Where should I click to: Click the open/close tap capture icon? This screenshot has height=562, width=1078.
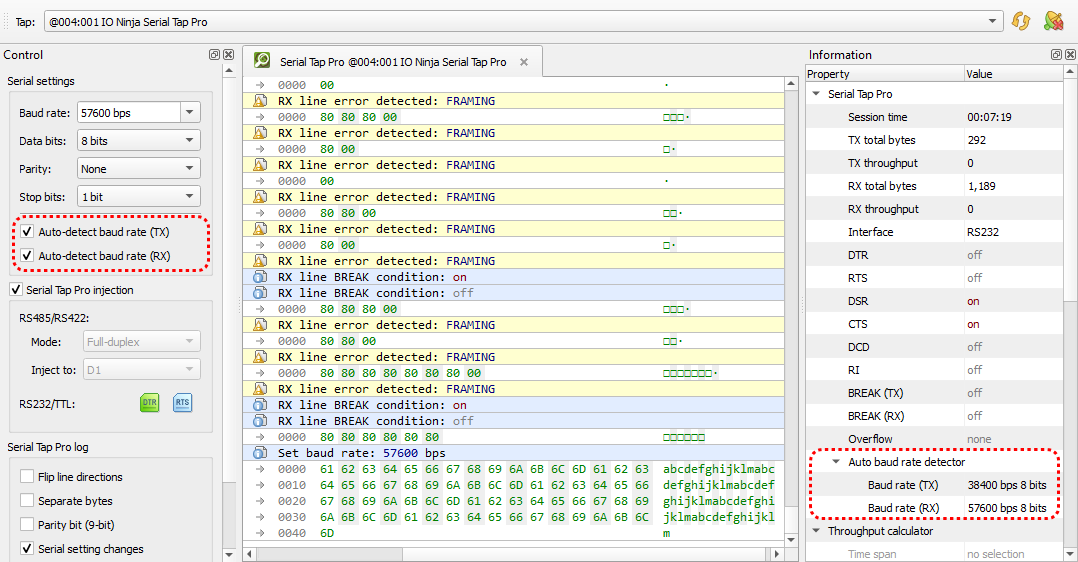(1053, 21)
